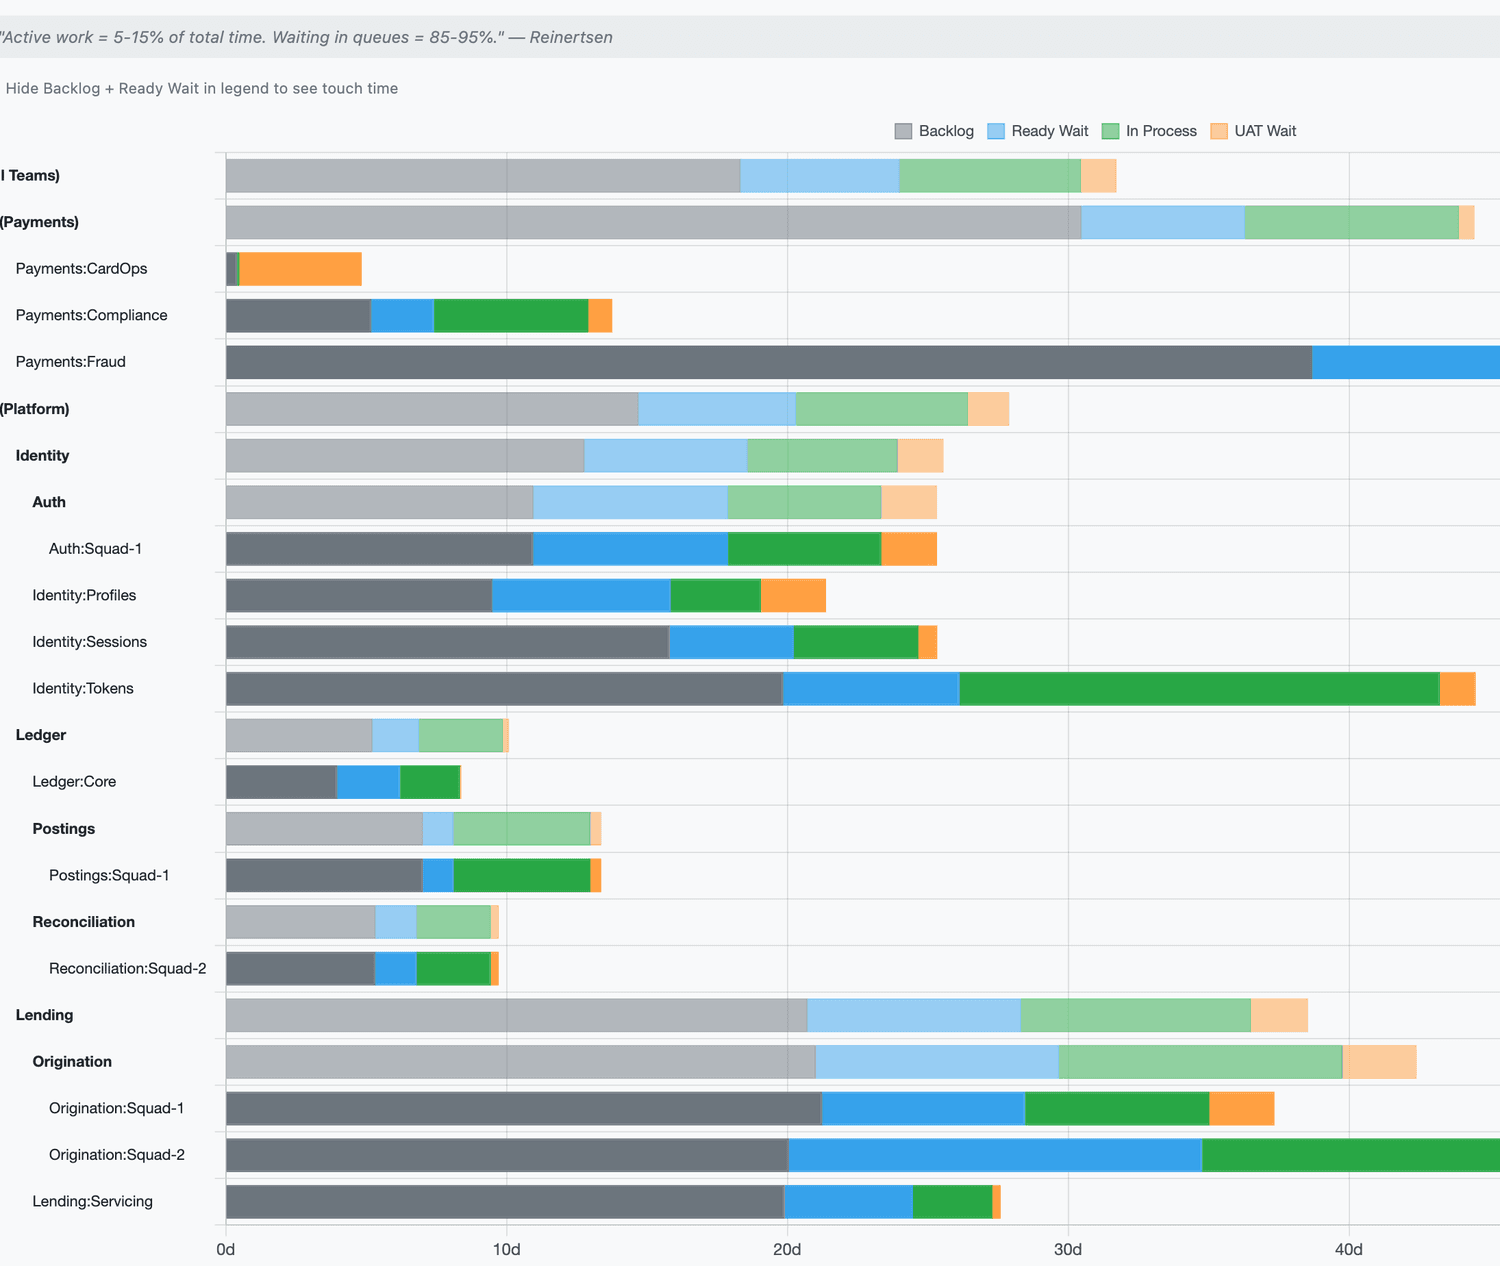Hide the In Process series via legend
This screenshot has width=1500, height=1266.
coord(1149,131)
